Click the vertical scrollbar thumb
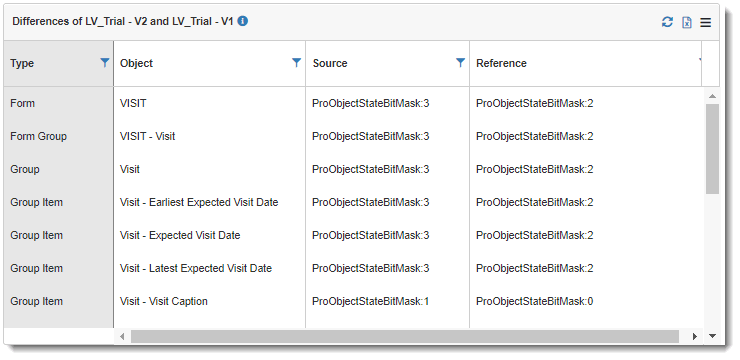This screenshot has height=360, width=740. click(x=712, y=149)
